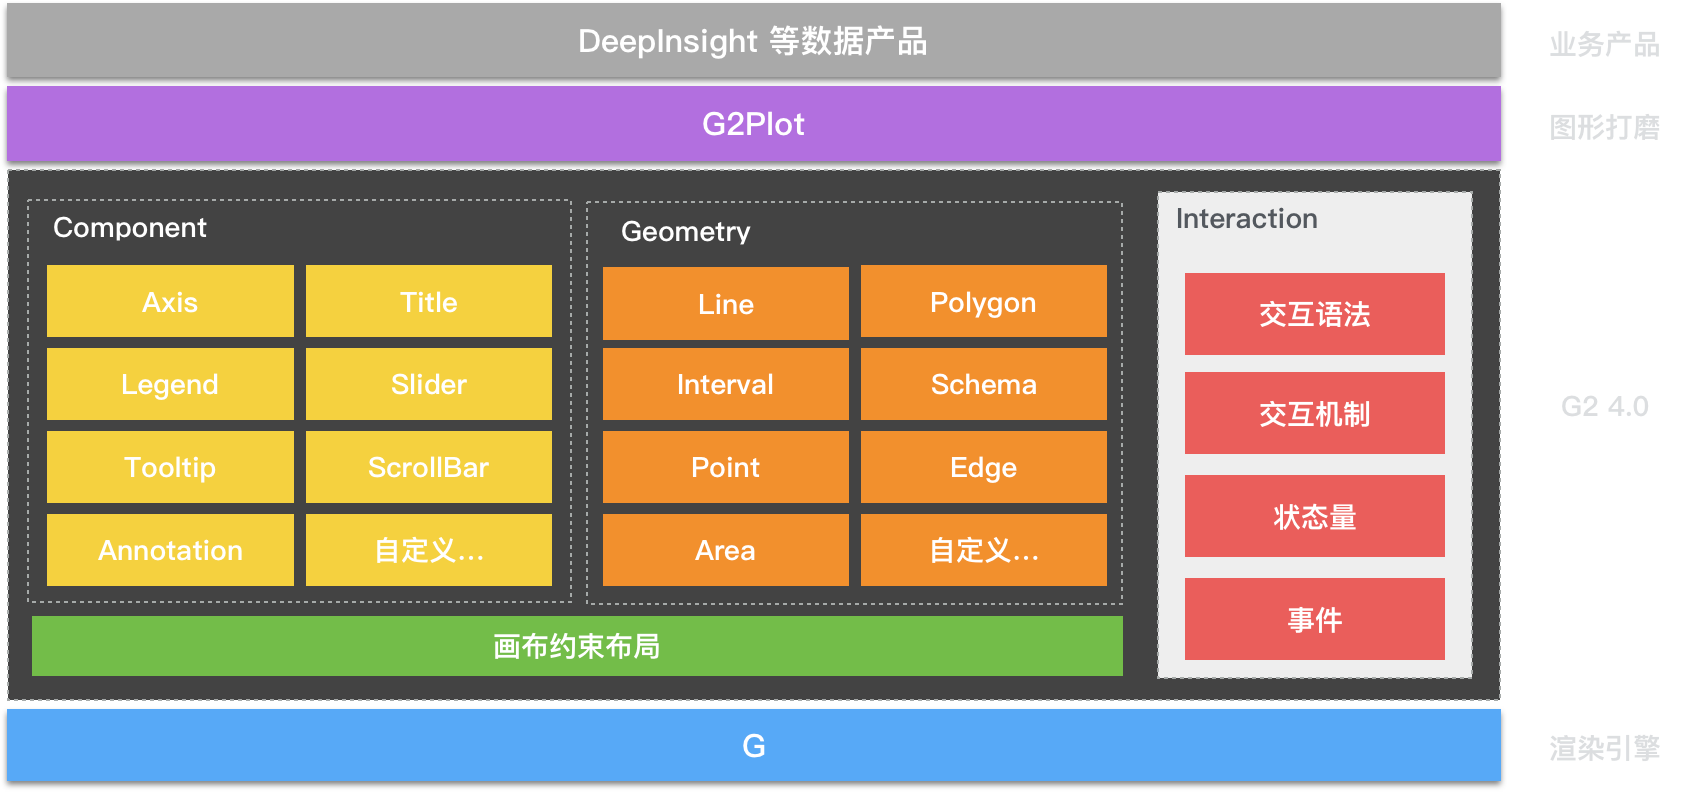Click the 交互语法 interaction block
Image resolution: width=1684 pixels, height=792 pixels.
[1314, 314]
